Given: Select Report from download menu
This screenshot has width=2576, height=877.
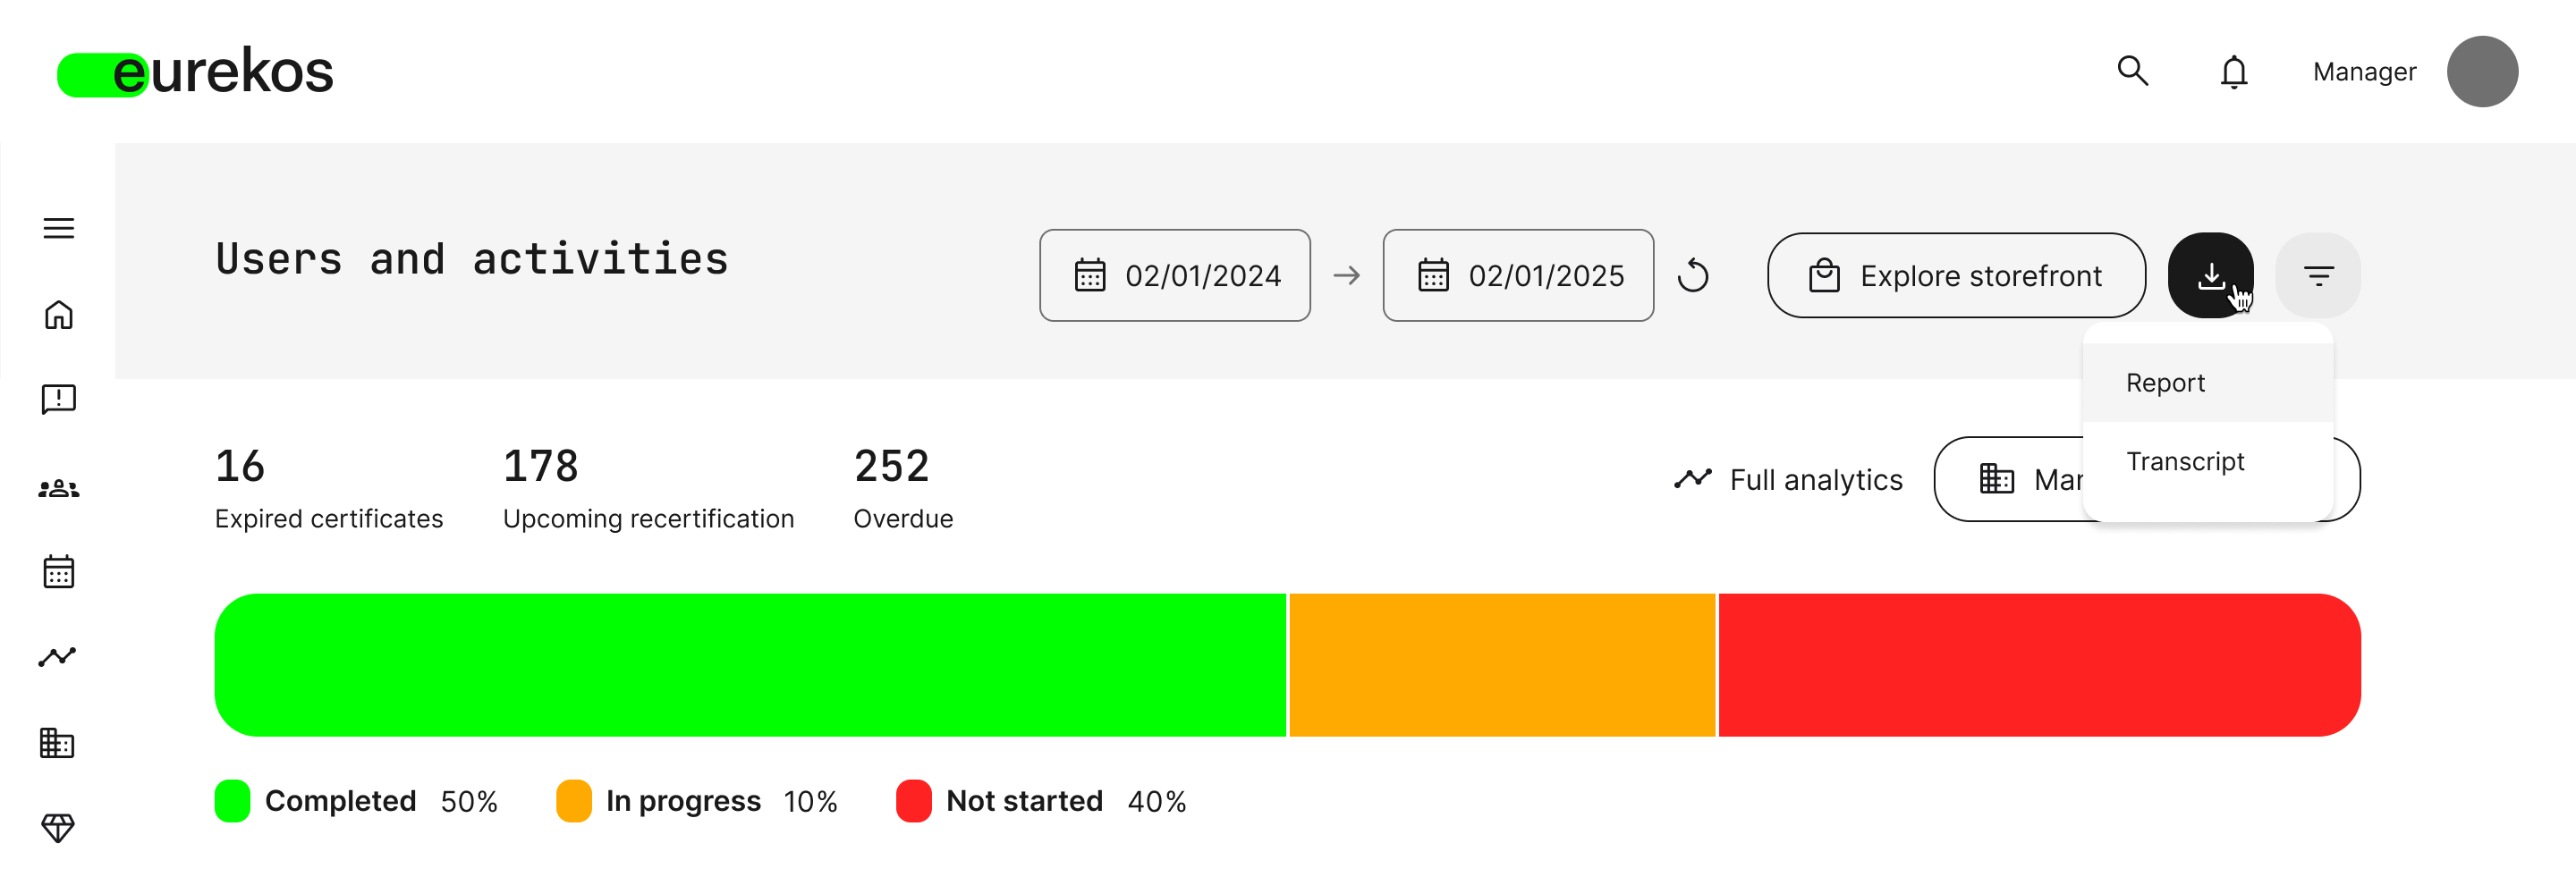Looking at the screenshot, I should tap(2165, 383).
